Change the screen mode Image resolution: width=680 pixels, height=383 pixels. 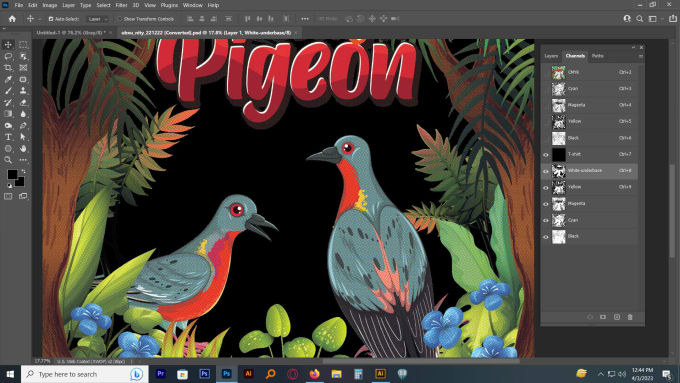tap(23, 196)
